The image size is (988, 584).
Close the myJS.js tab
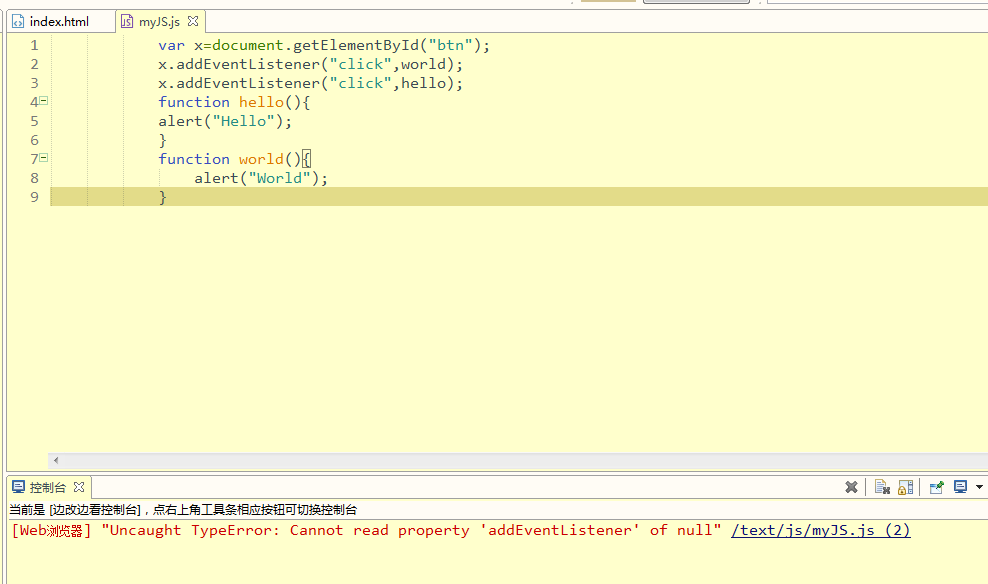[193, 21]
